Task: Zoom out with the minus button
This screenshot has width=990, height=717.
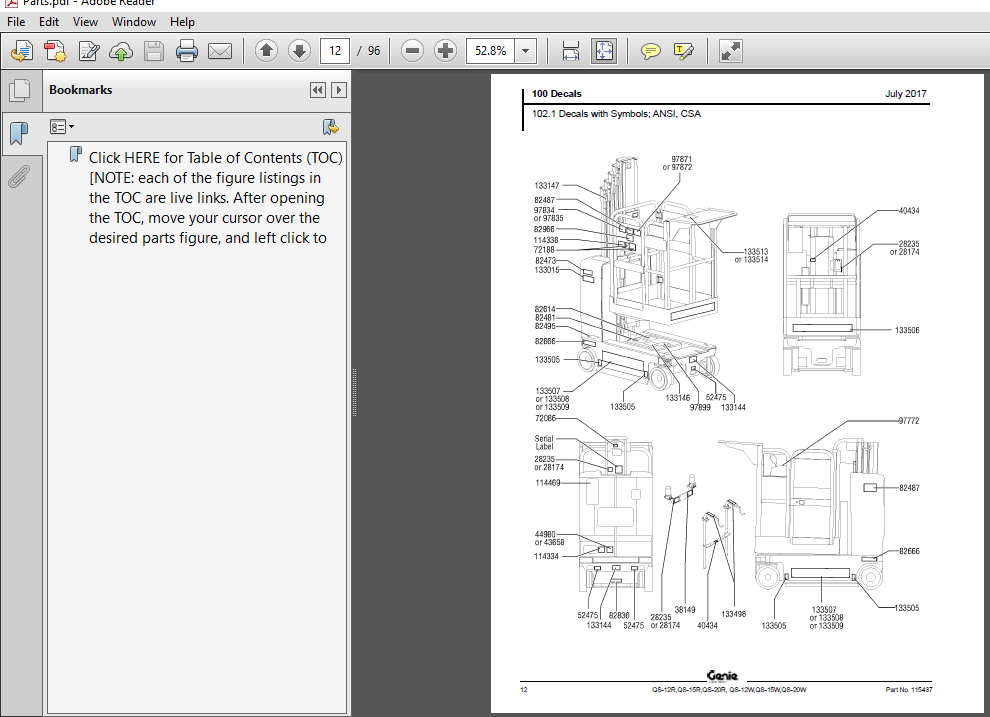Action: tap(412, 50)
